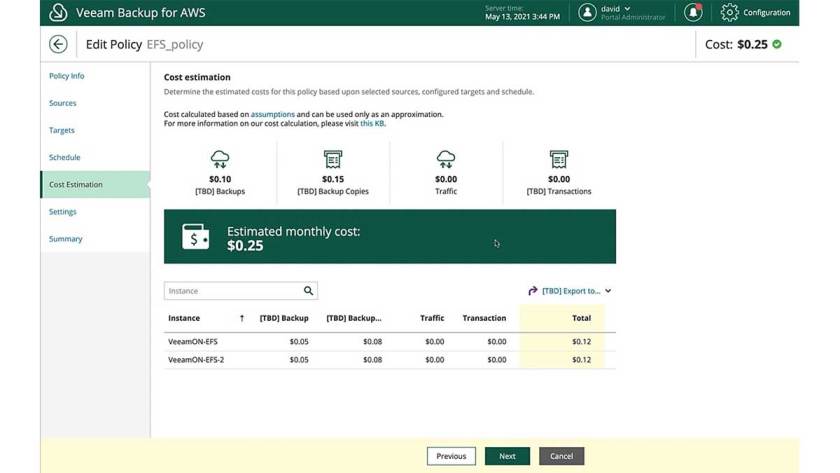Click the Backup Copies receipt icon
Image resolution: width=840 pixels, height=473 pixels.
(333, 159)
